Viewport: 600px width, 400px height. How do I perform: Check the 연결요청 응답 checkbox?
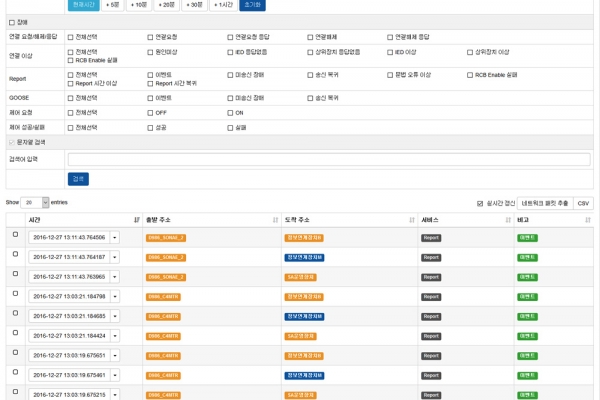[230, 37]
